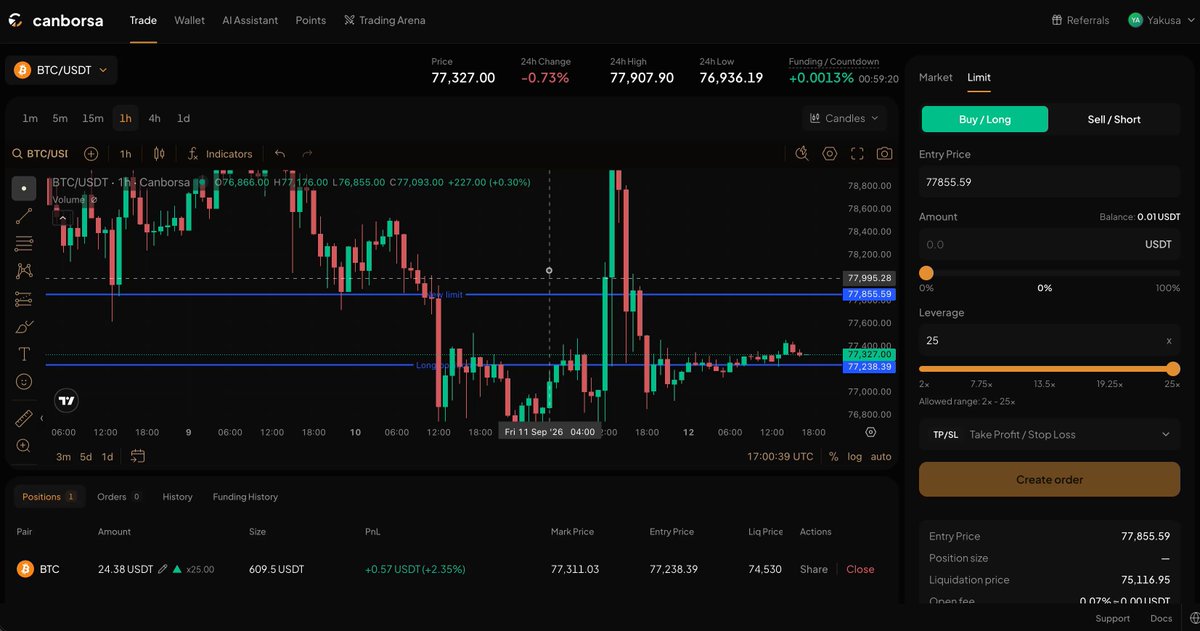
Task: Expand the Take Profit / Stop Loss section
Action: click(x=1049, y=435)
